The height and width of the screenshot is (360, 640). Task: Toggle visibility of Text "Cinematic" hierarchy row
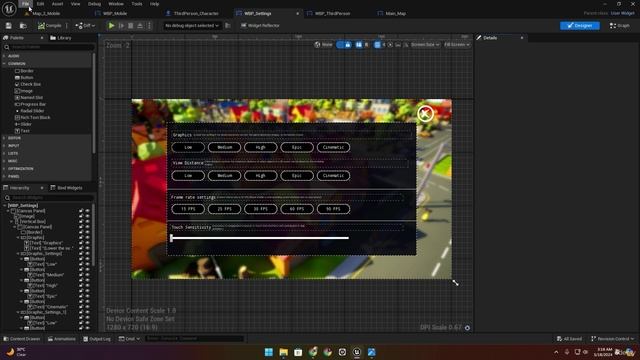click(x=87, y=307)
